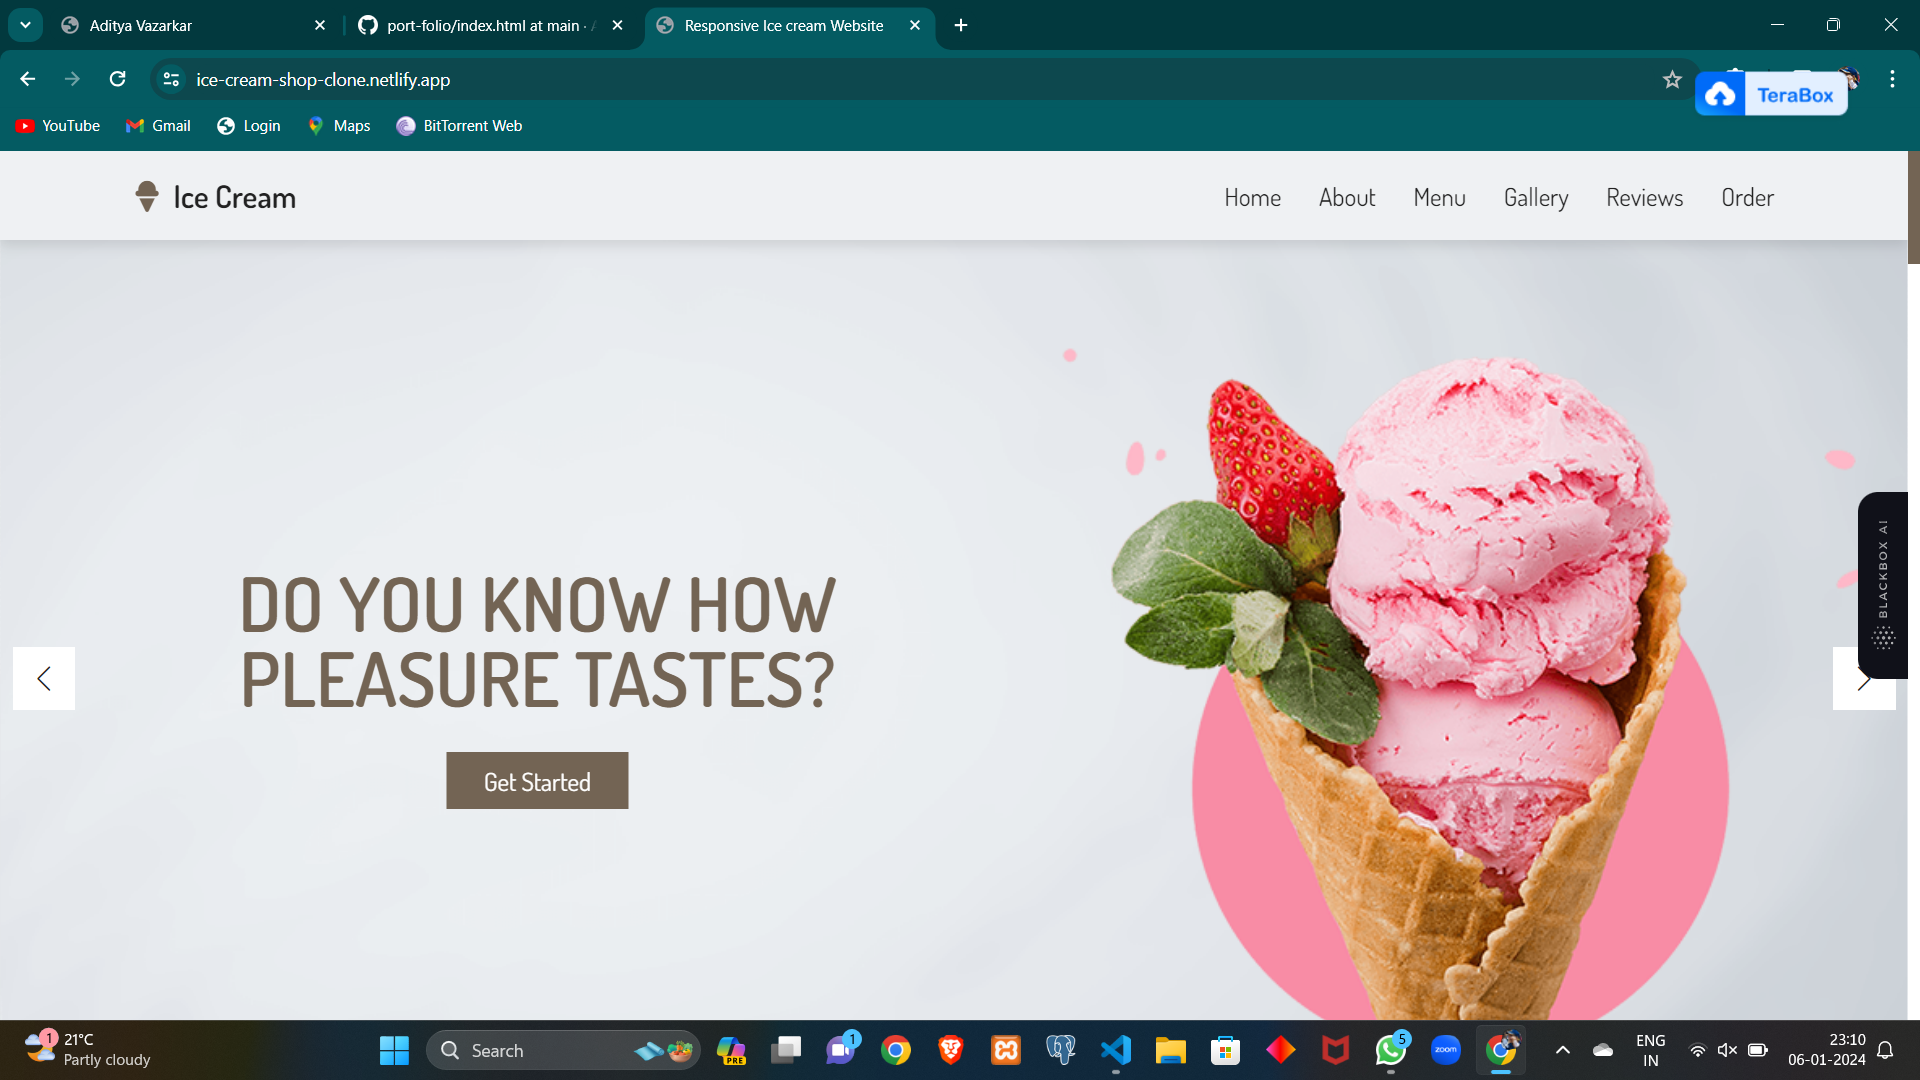Show hidden system tray icons

click(x=1562, y=1050)
